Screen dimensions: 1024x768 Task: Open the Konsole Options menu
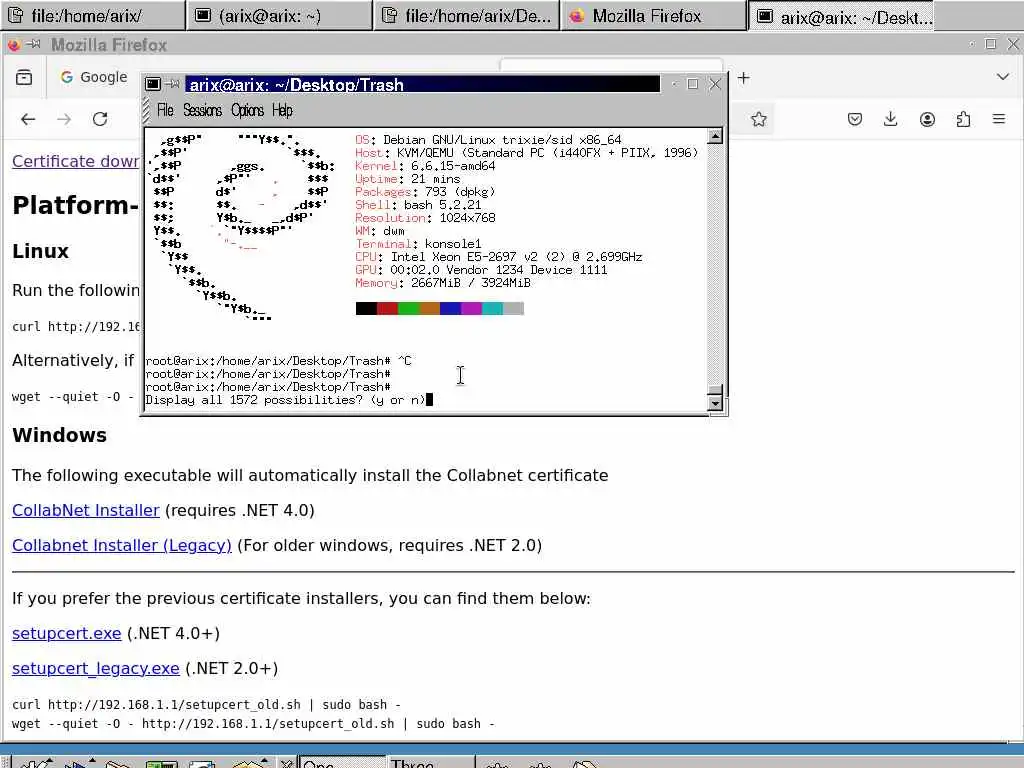point(248,110)
